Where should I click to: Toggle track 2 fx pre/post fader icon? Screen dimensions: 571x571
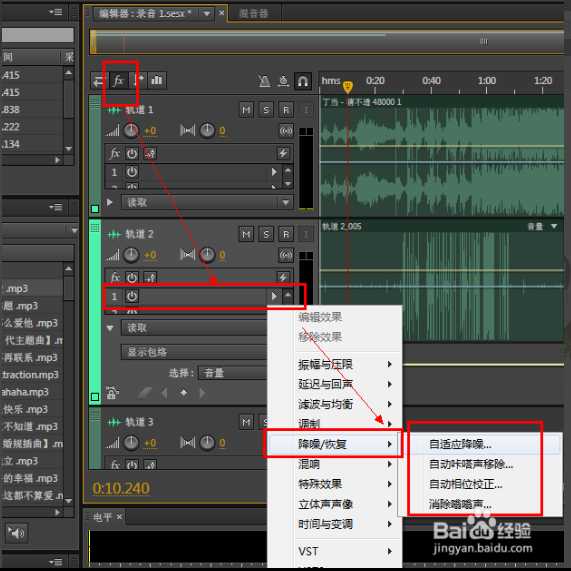[150, 278]
